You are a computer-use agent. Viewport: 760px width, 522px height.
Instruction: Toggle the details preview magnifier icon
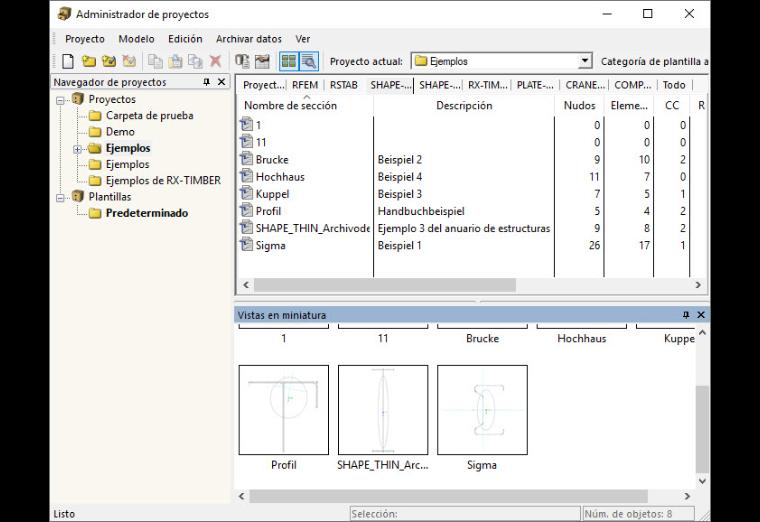point(309,62)
